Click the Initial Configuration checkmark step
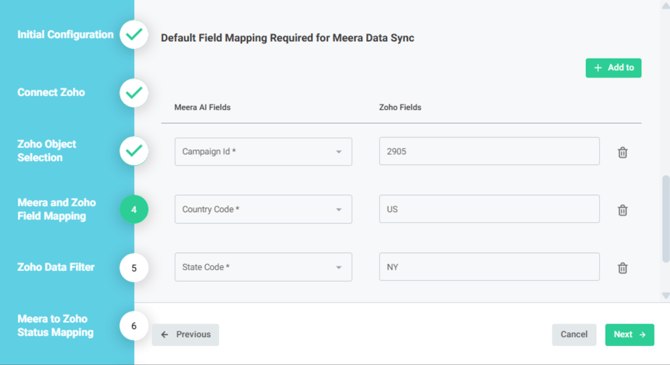This screenshot has width=670, height=365. click(134, 35)
